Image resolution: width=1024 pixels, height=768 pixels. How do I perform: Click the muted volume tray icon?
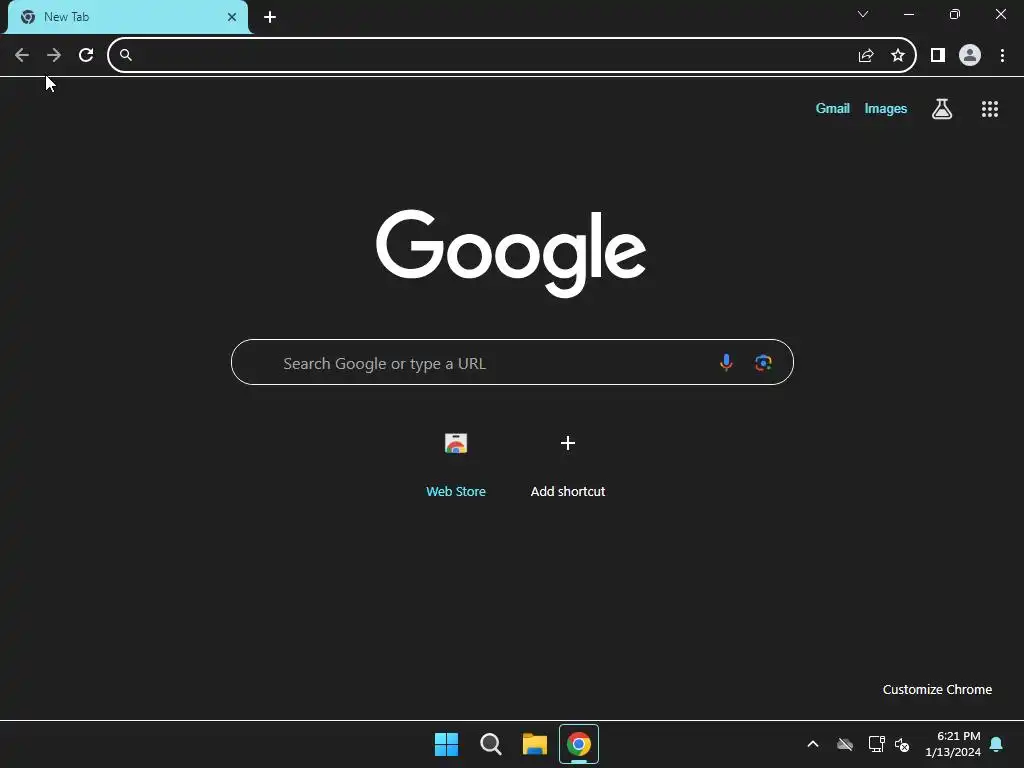[x=902, y=744]
